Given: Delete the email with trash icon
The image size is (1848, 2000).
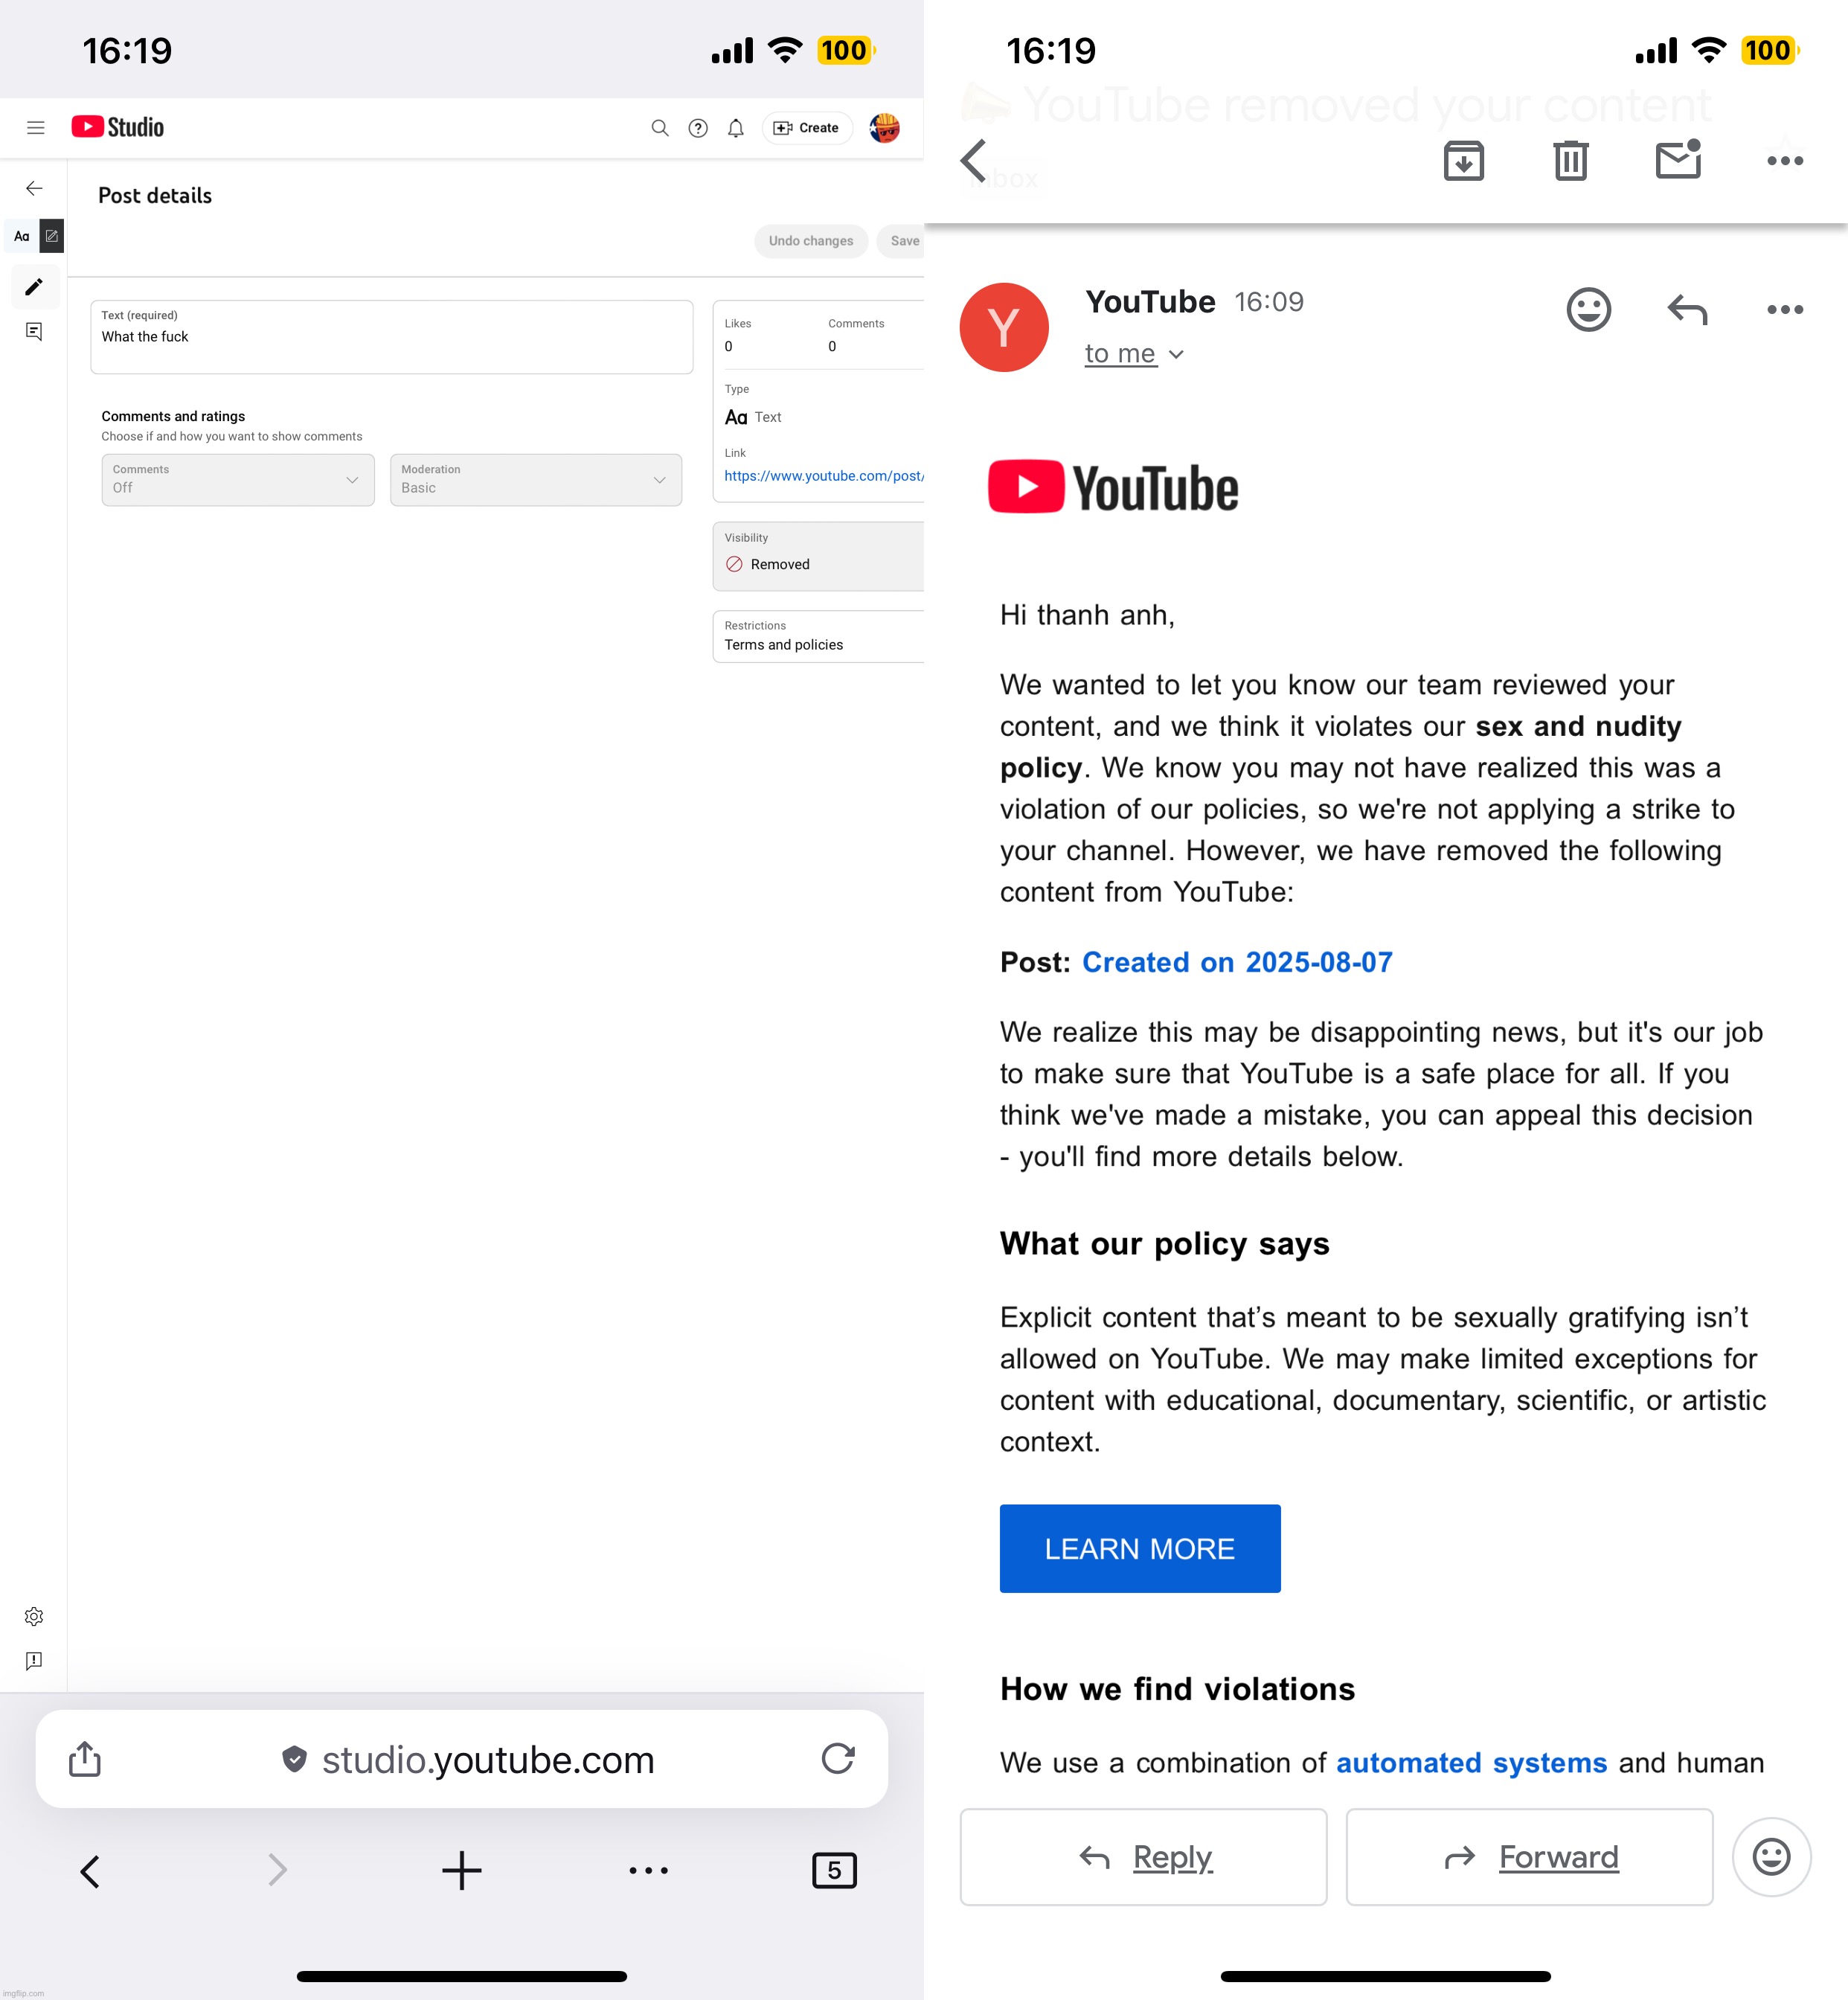Looking at the screenshot, I should click(x=1571, y=160).
